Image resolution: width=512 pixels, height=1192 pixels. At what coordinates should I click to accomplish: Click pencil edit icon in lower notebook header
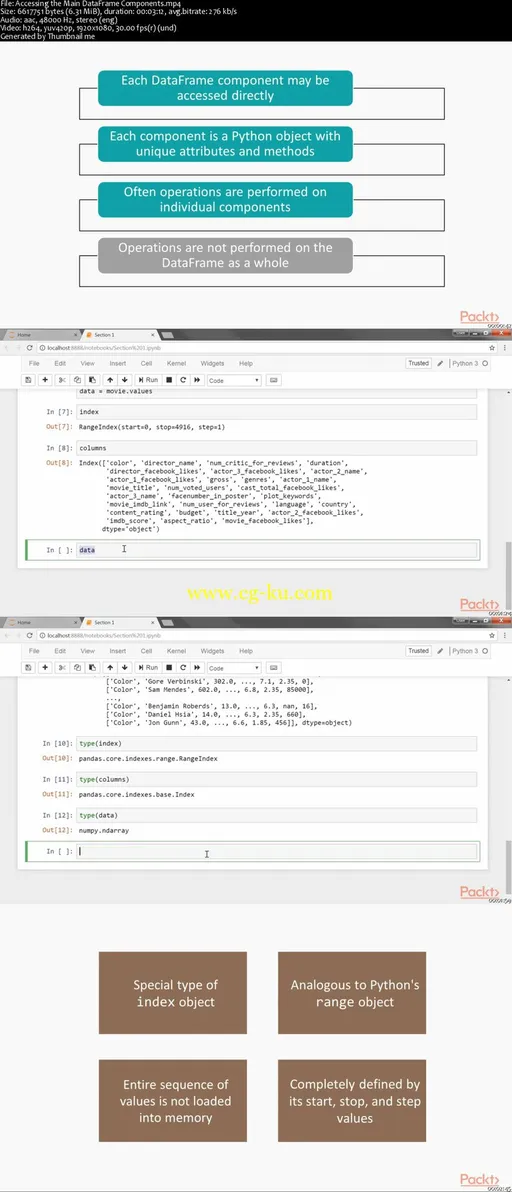(441, 651)
